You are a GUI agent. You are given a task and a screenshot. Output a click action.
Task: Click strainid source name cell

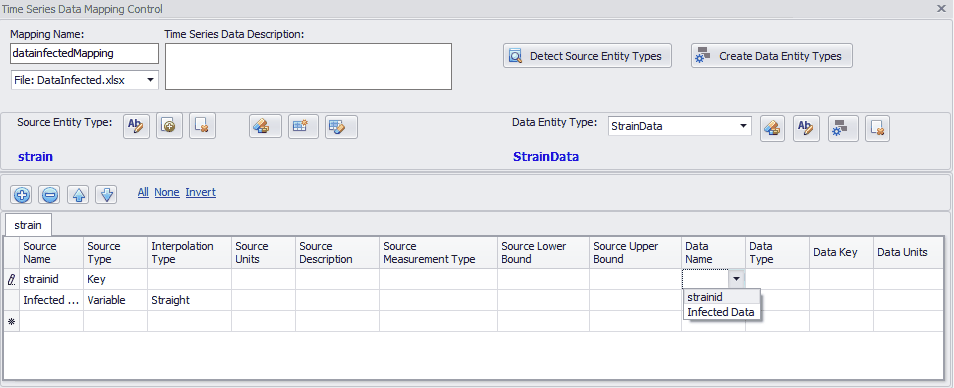(x=52, y=279)
